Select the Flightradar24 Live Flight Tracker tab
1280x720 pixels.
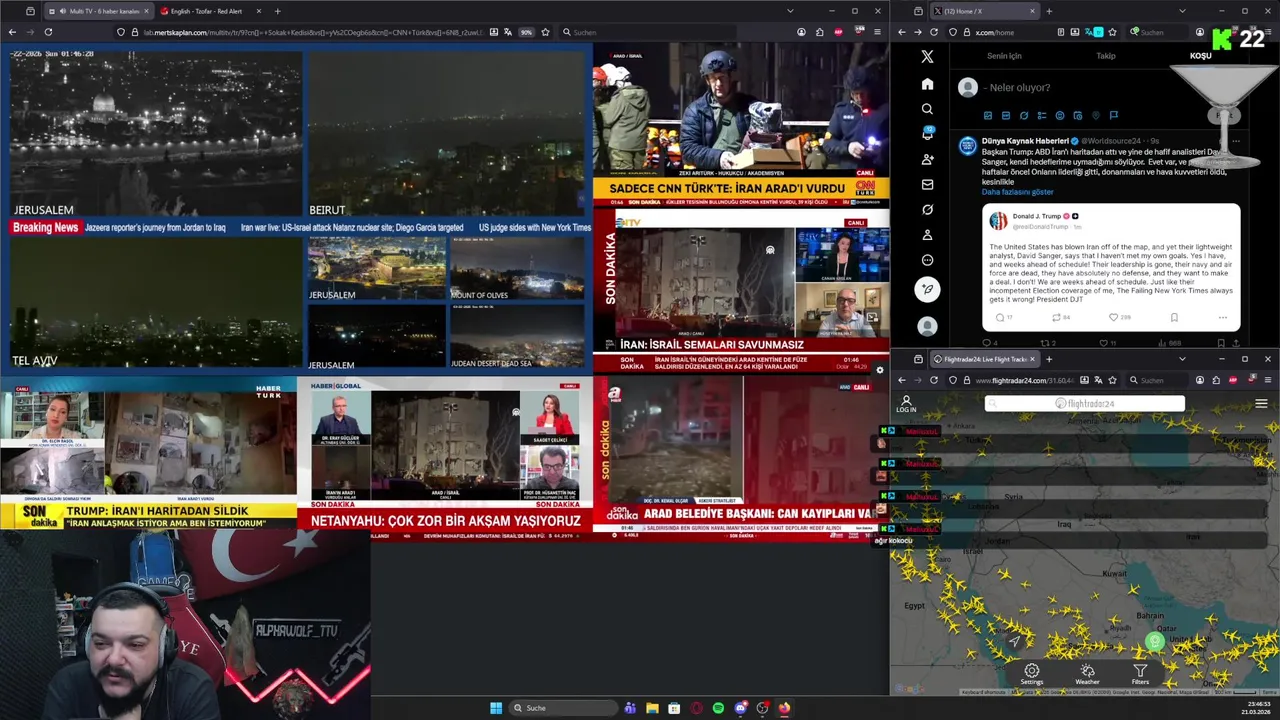click(984, 359)
